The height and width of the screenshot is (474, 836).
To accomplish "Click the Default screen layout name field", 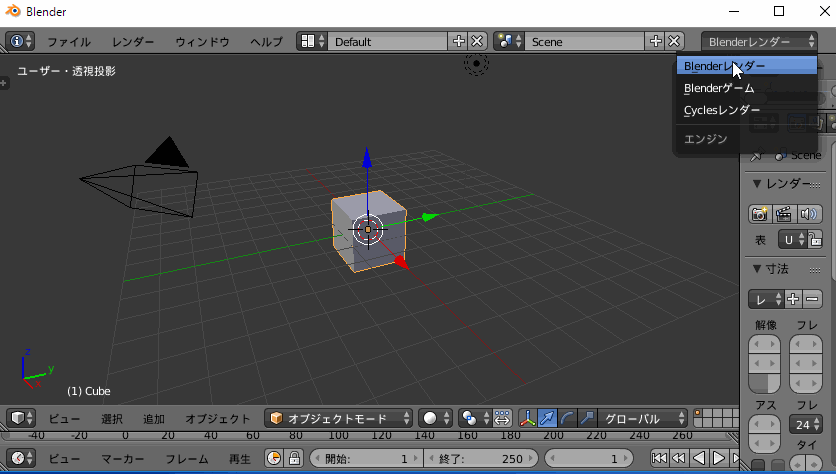I will point(388,41).
